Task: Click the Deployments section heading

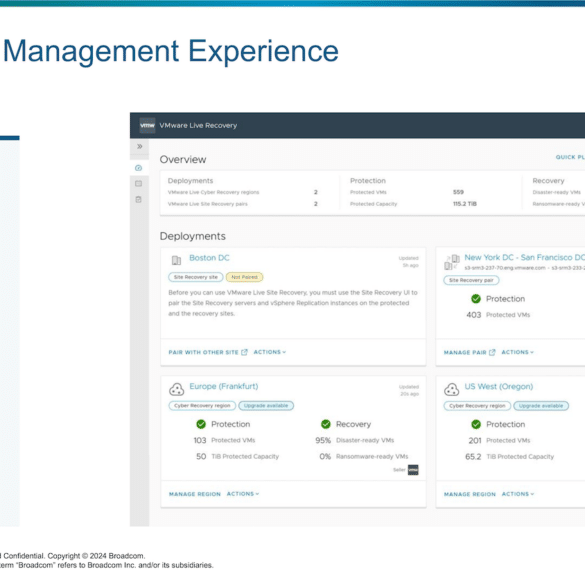Action: coord(193,236)
